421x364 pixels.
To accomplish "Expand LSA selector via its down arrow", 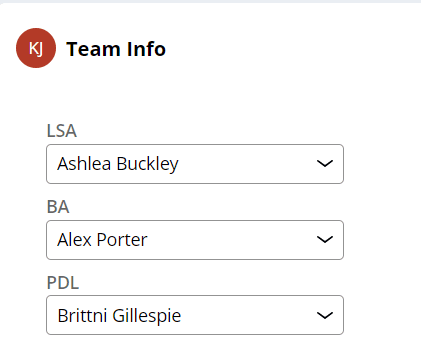I will (x=325, y=164).
